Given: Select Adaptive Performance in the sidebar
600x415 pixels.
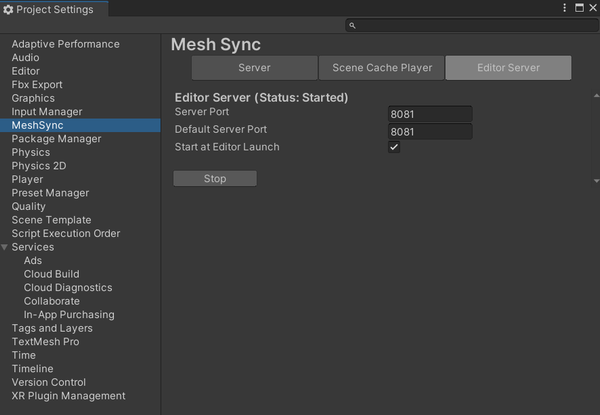Looking at the screenshot, I should [x=65, y=44].
